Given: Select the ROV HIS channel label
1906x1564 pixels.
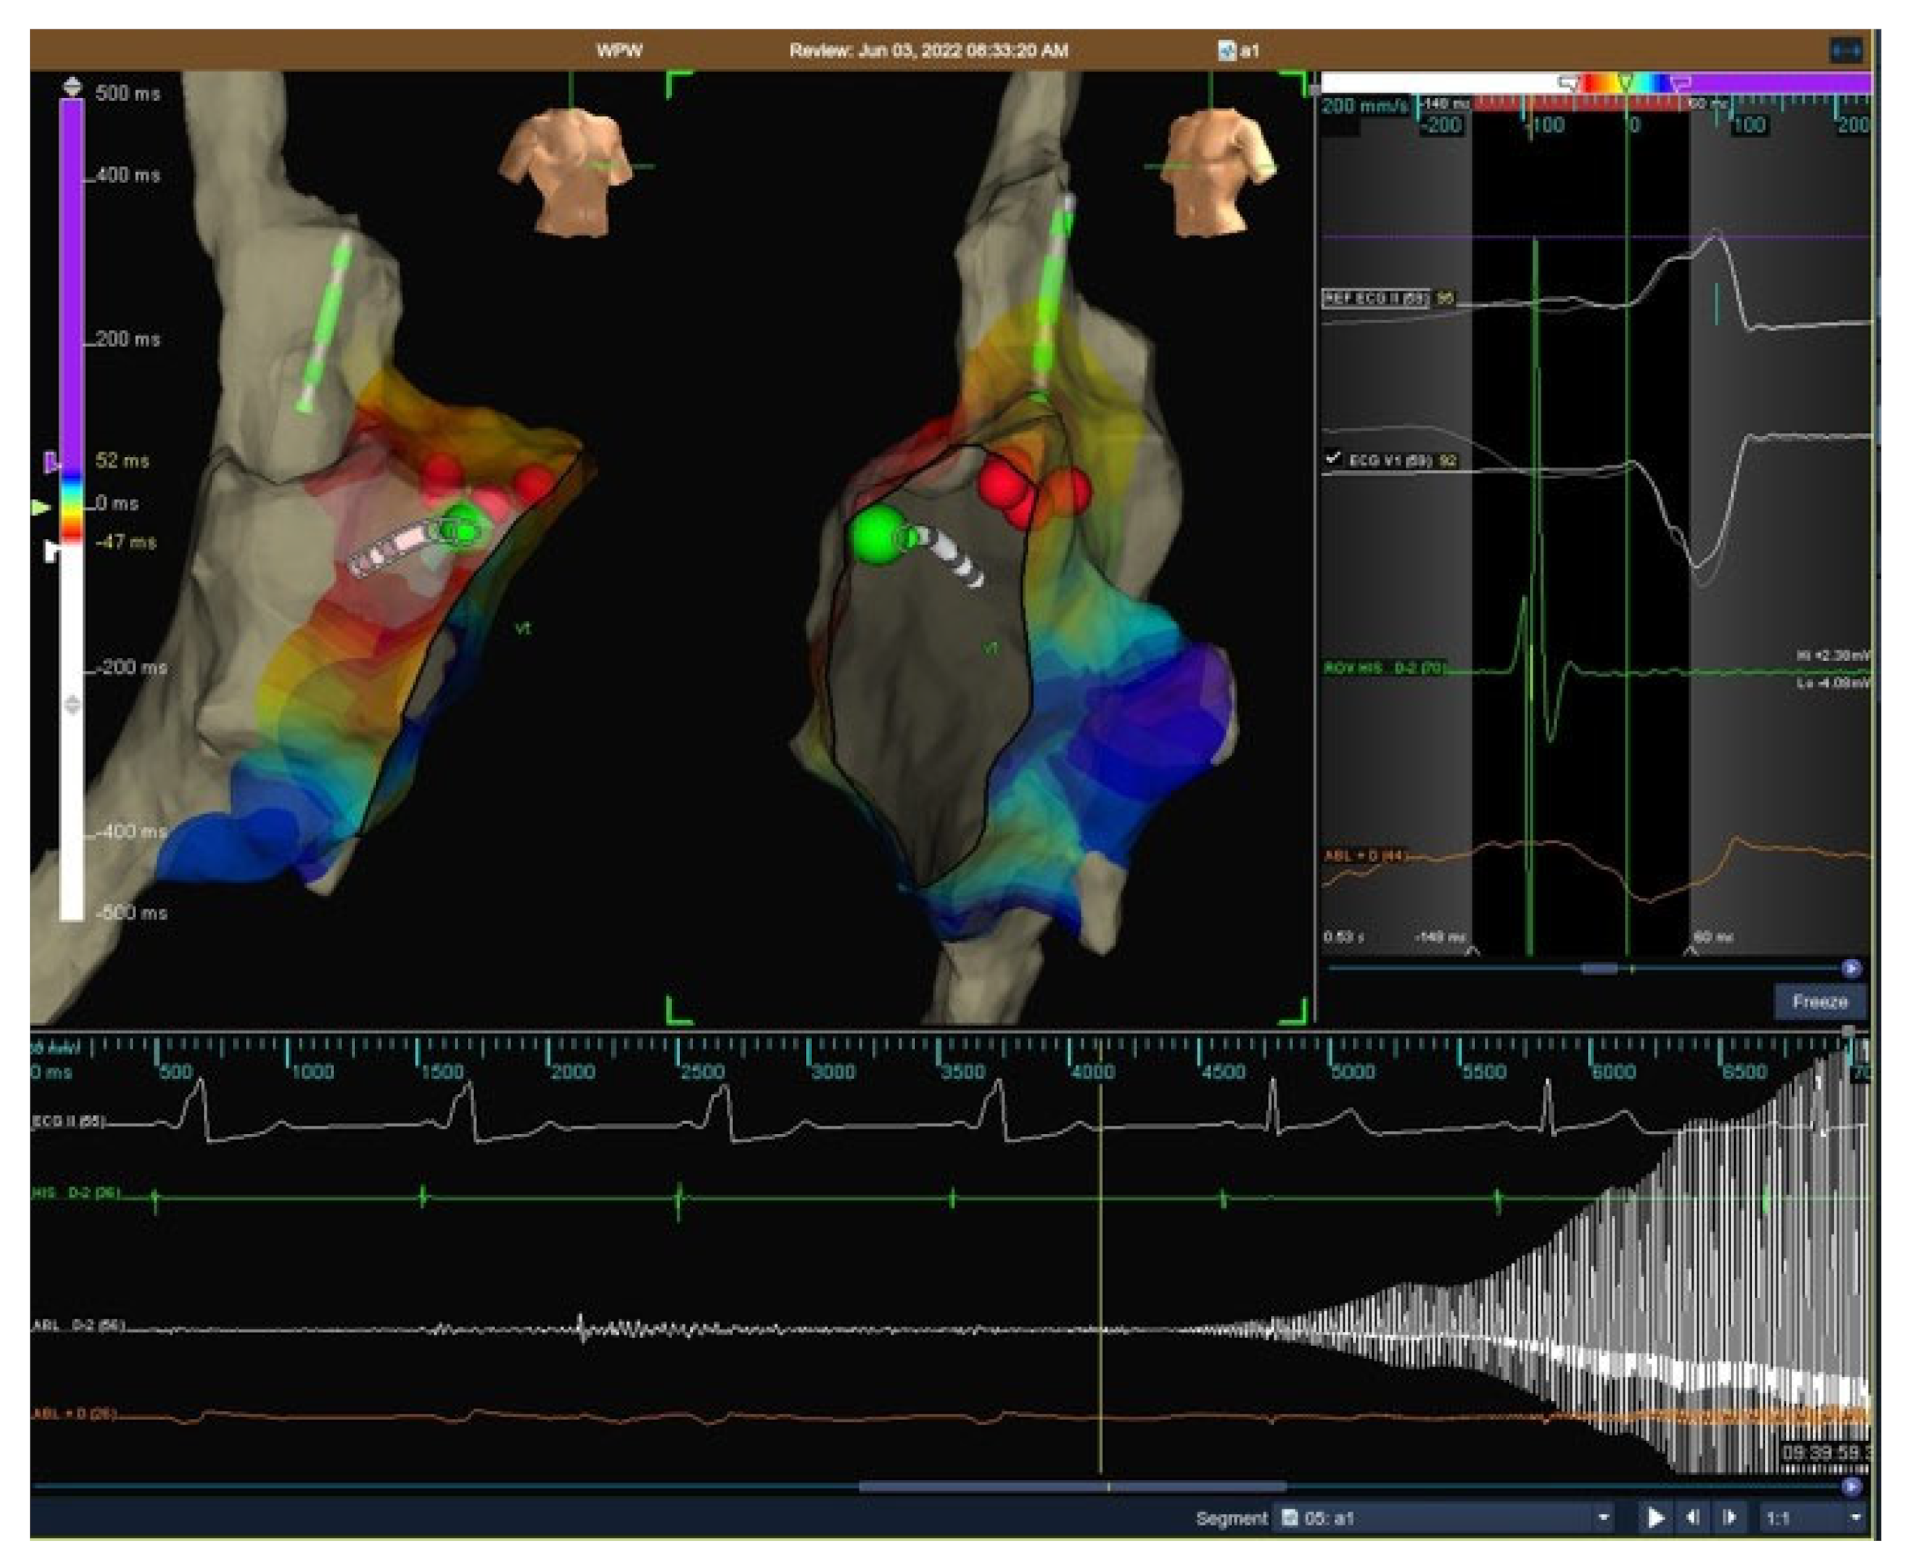Looking at the screenshot, I should tap(1383, 667).
